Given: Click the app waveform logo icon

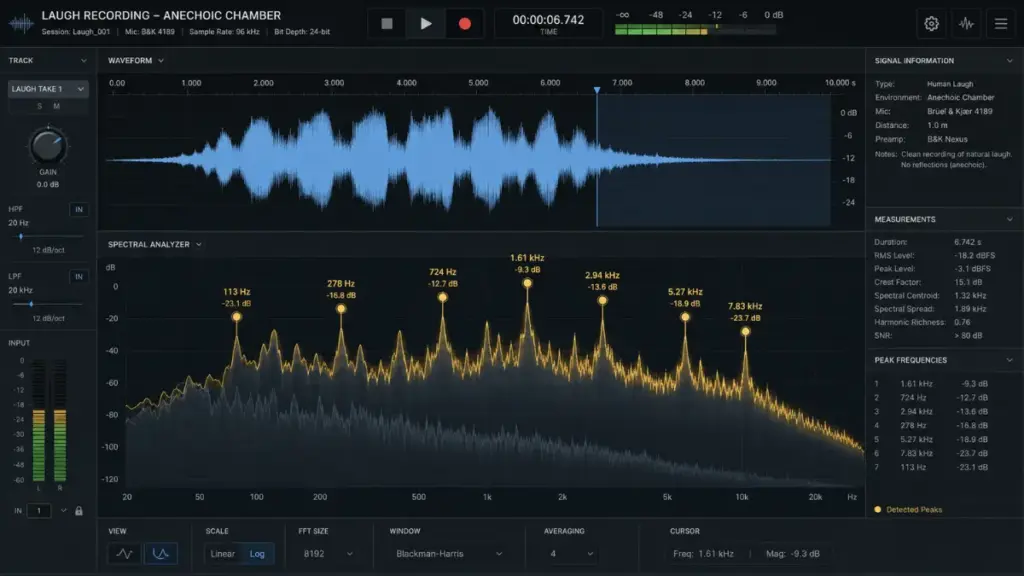Looking at the screenshot, I should coord(21,24).
